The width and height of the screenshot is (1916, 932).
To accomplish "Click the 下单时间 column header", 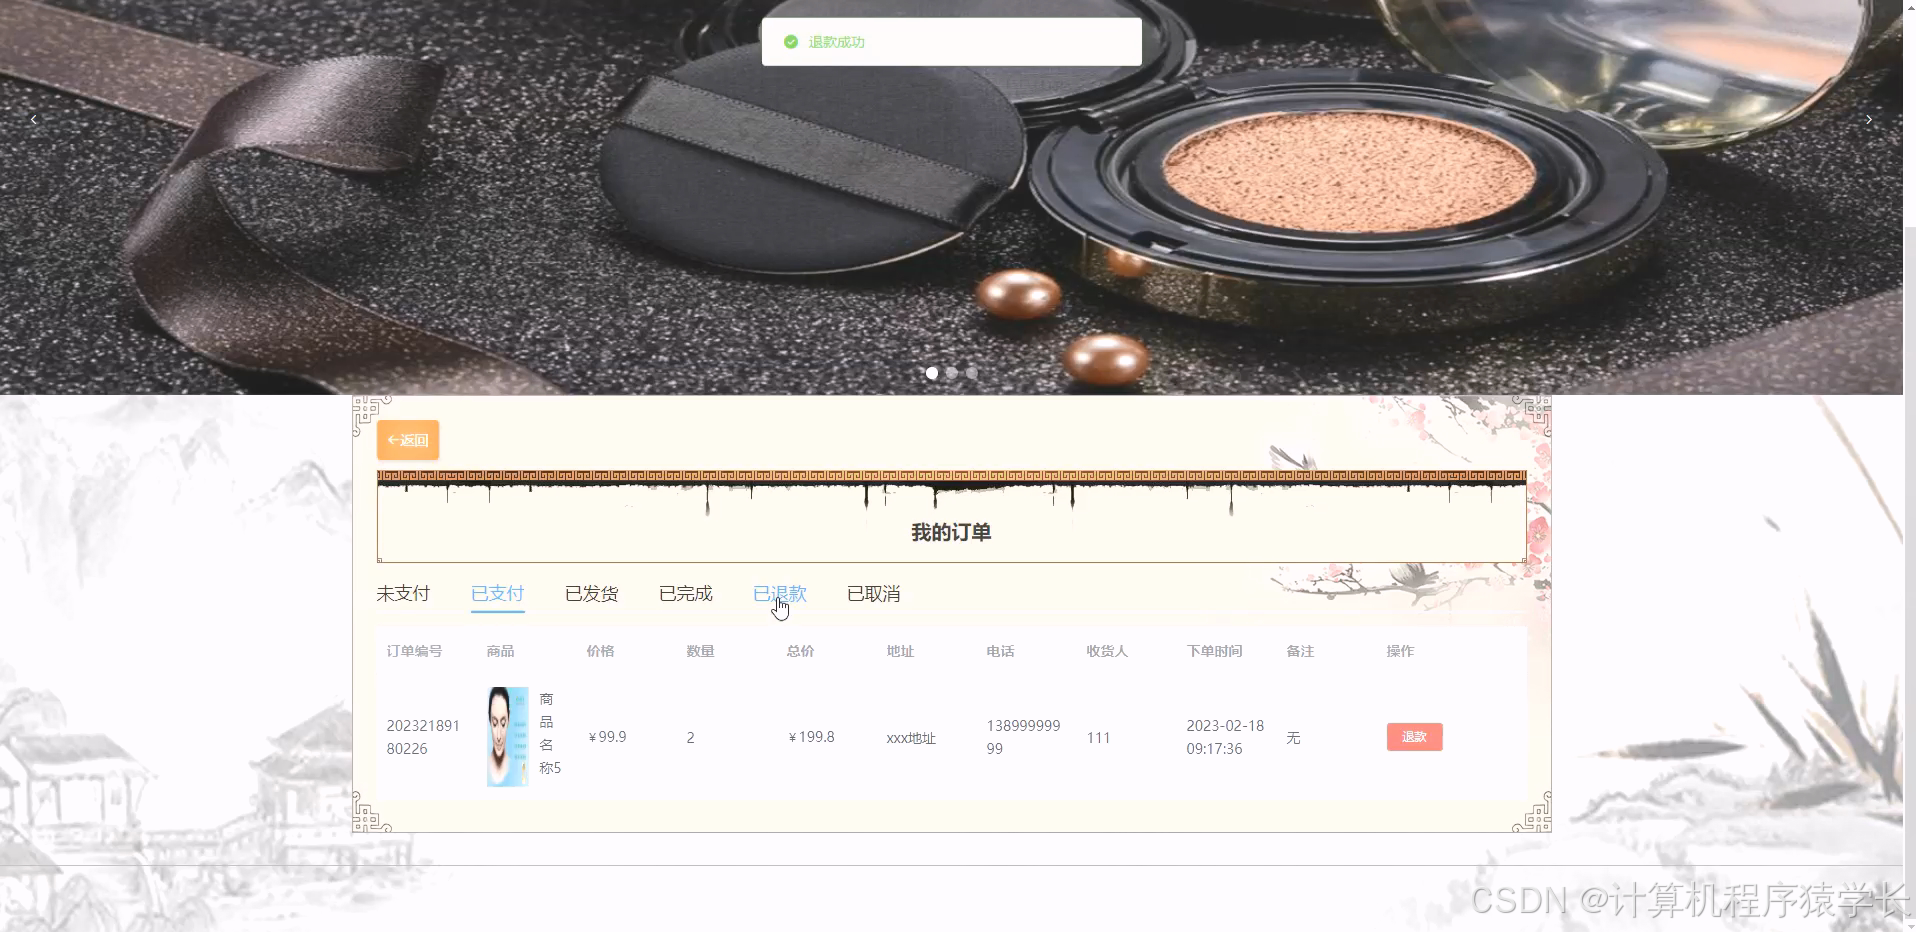I will click(1214, 651).
